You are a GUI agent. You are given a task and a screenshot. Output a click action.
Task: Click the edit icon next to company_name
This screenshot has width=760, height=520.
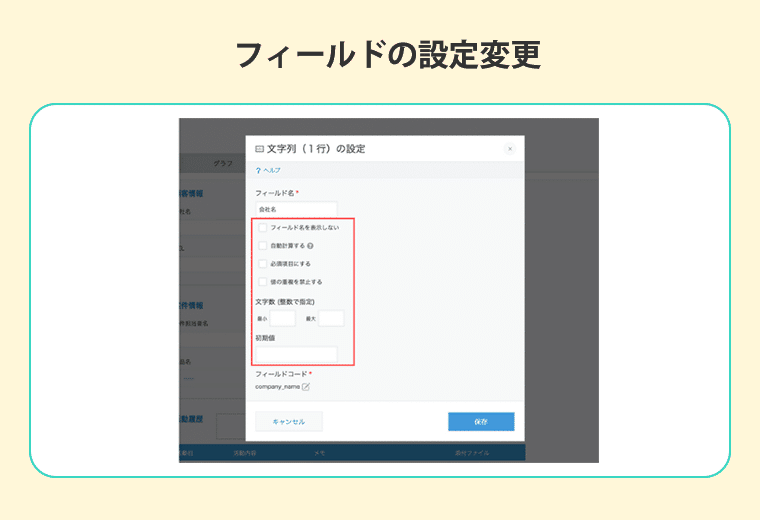pyautogui.click(x=306, y=387)
